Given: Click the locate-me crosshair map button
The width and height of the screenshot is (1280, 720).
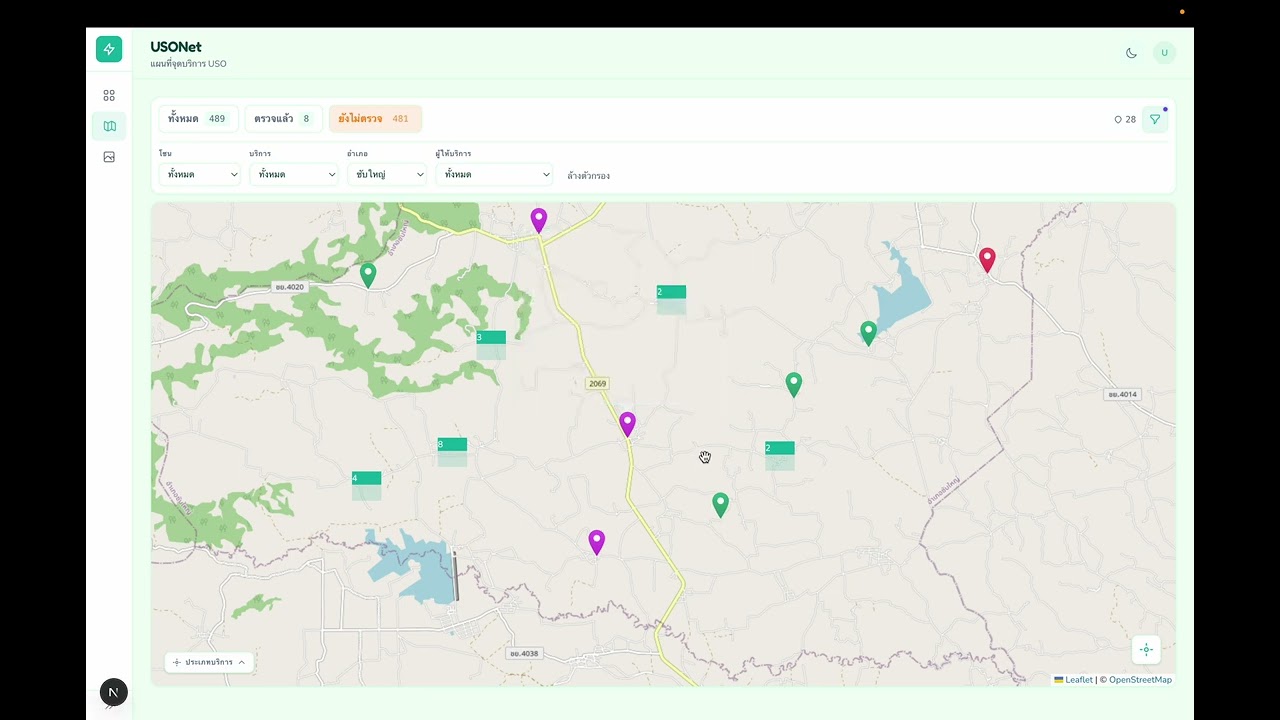Looking at the screenshot, I should 1146,649.
